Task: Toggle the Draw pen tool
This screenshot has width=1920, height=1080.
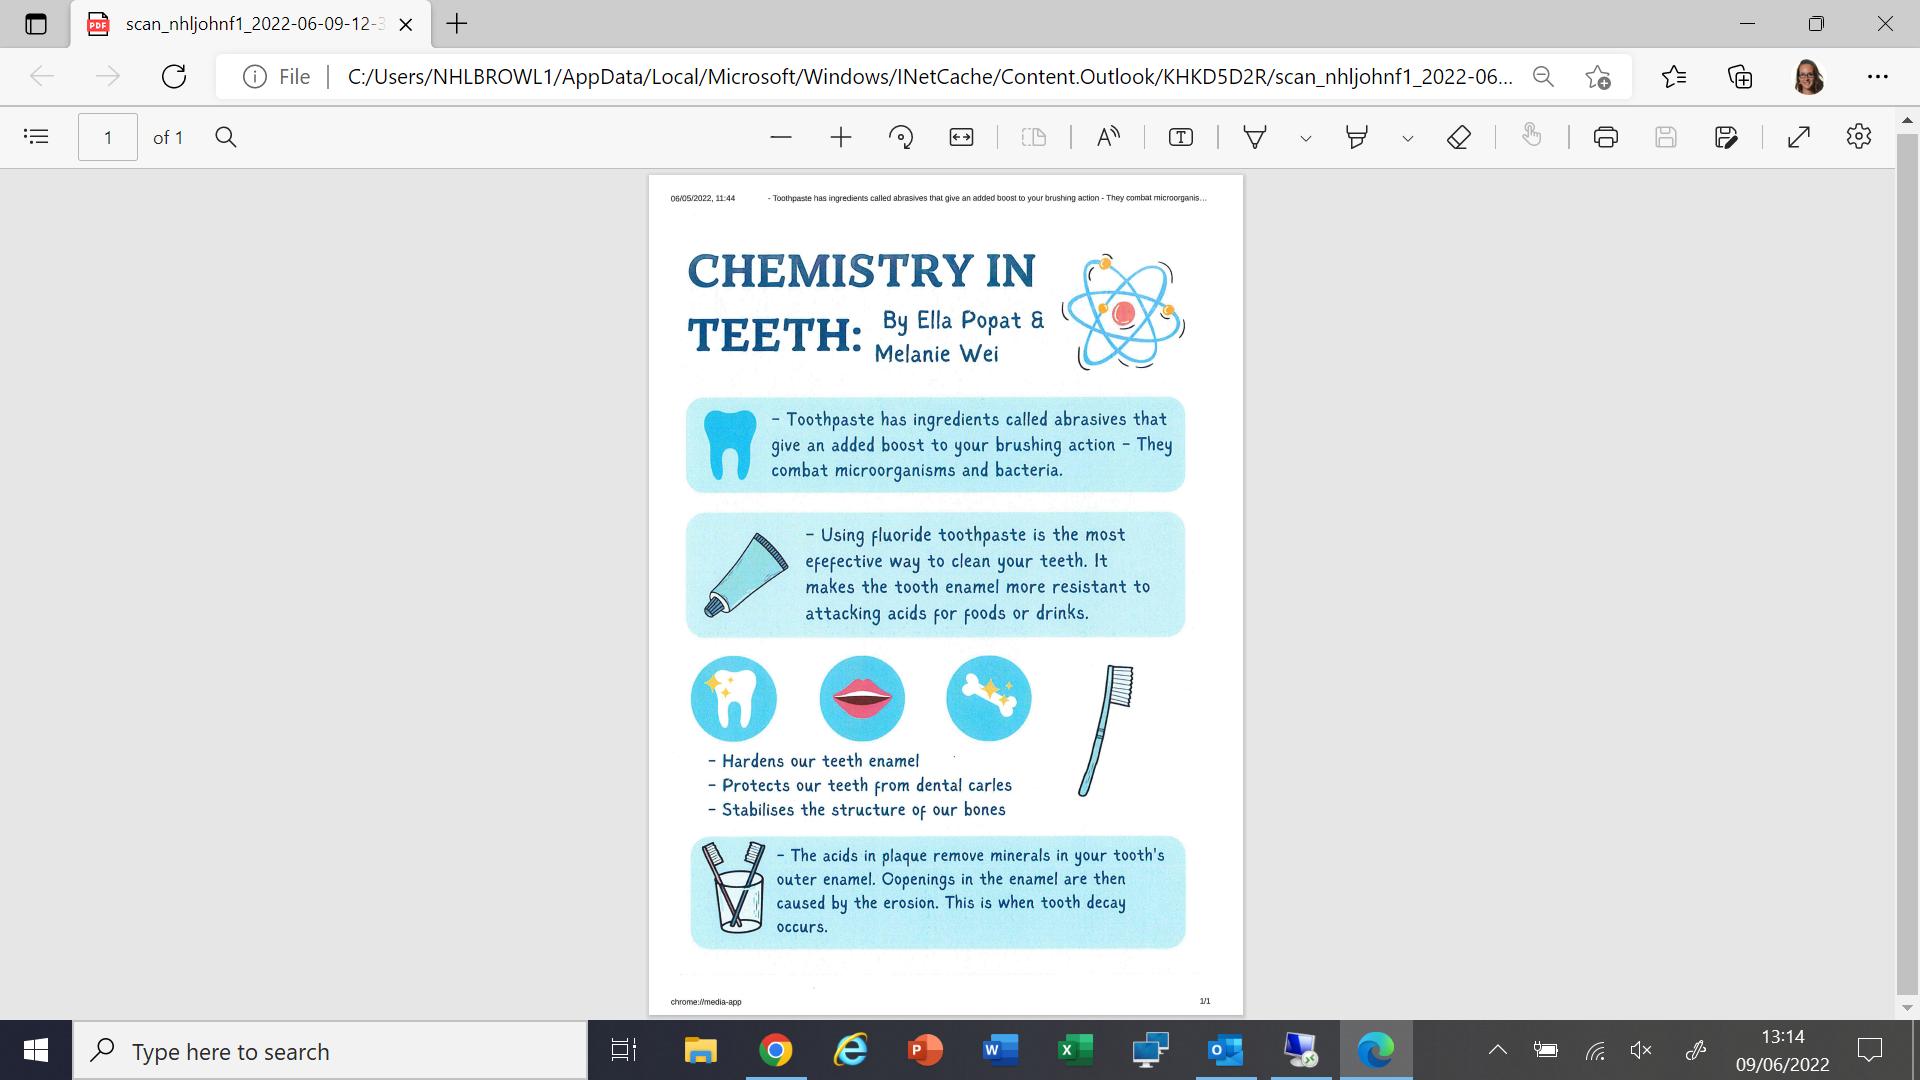Action: 1255,137
